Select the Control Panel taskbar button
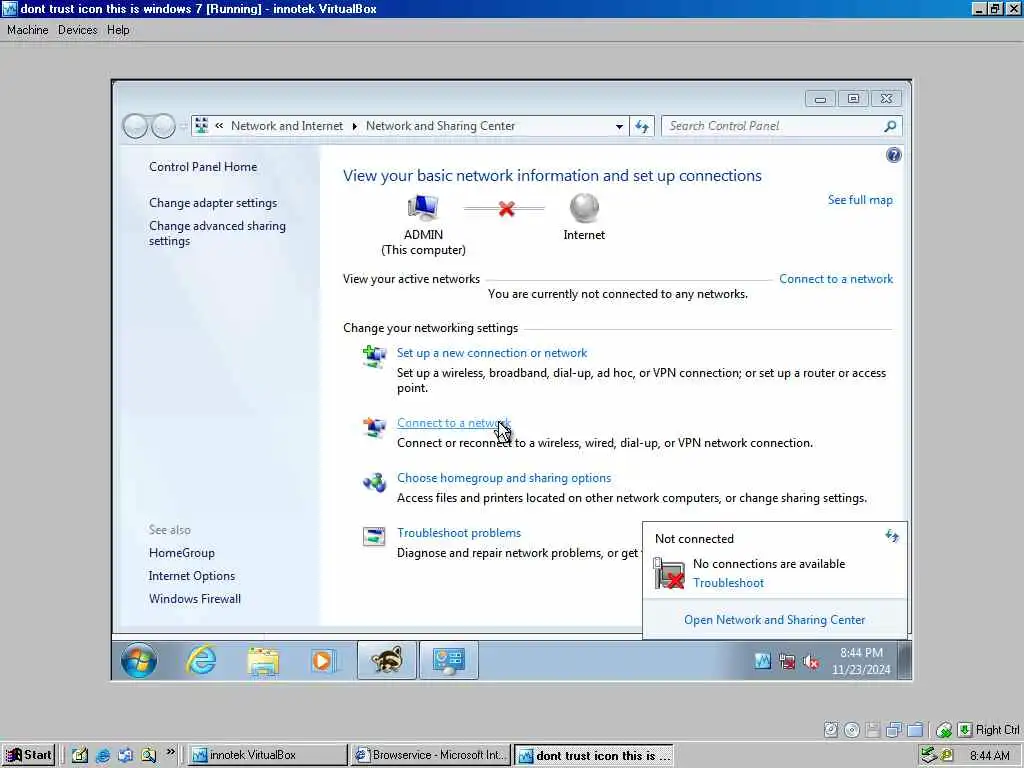 (449, 660)
